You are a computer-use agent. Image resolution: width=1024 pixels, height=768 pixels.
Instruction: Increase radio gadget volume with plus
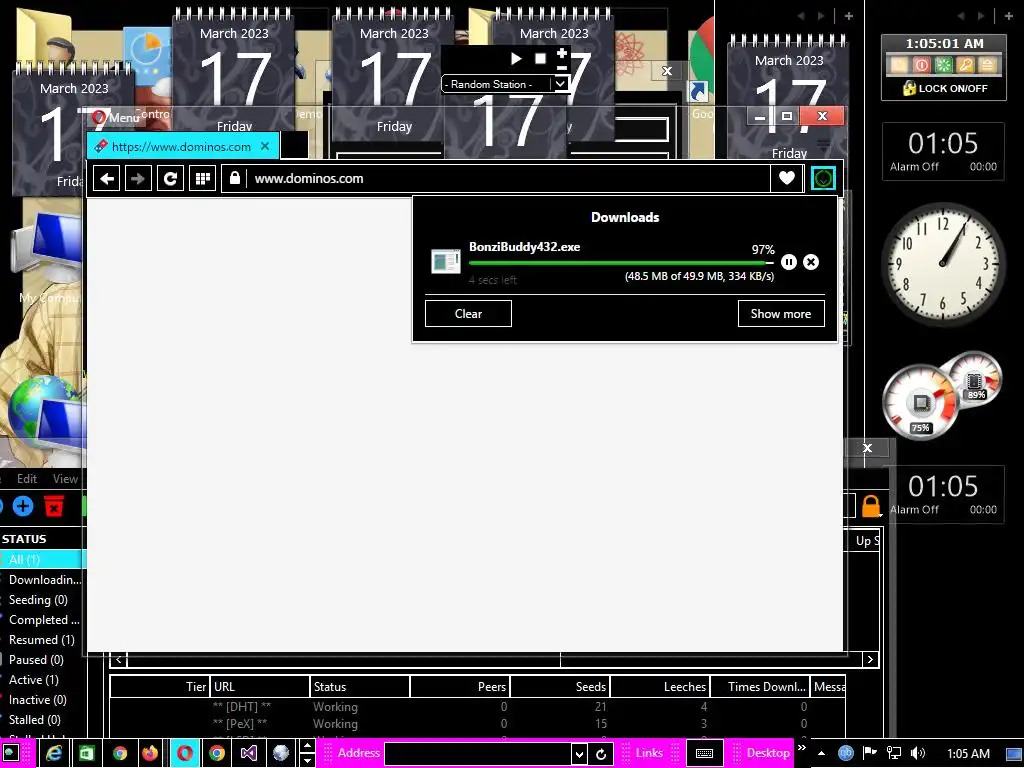[x=562, y=52]
